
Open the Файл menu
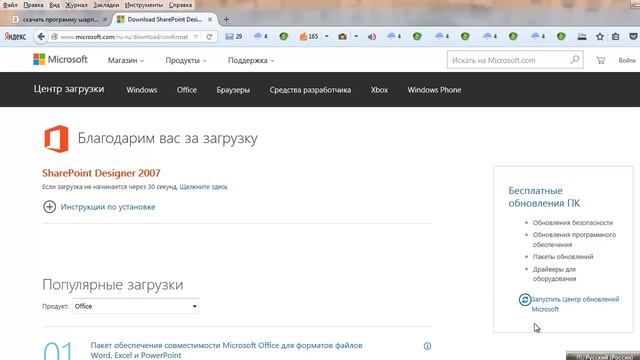point(10,5)
